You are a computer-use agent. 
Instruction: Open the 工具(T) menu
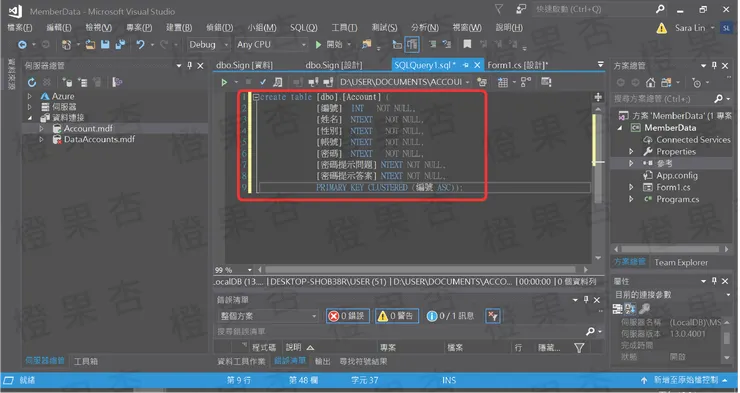pyautogui.click(x=344, y=28)
